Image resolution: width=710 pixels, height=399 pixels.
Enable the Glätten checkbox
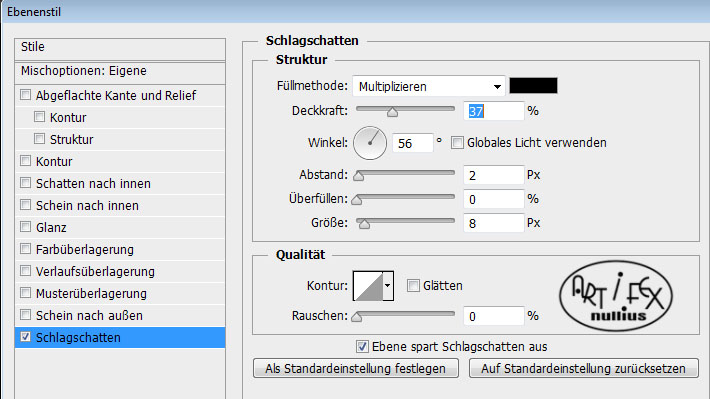pos(413,286)
